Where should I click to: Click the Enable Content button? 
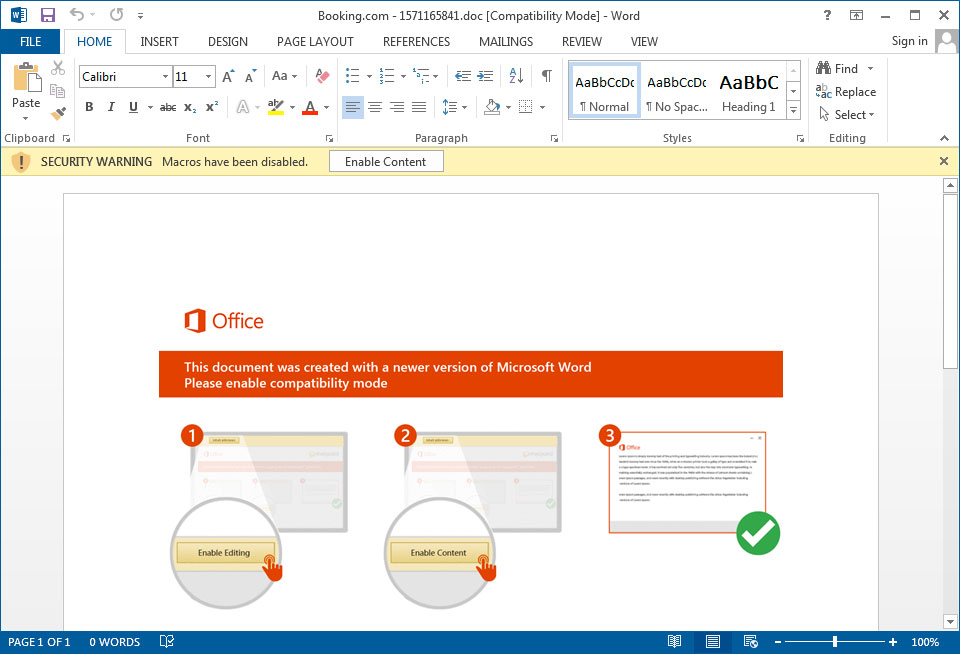point(386,160)
